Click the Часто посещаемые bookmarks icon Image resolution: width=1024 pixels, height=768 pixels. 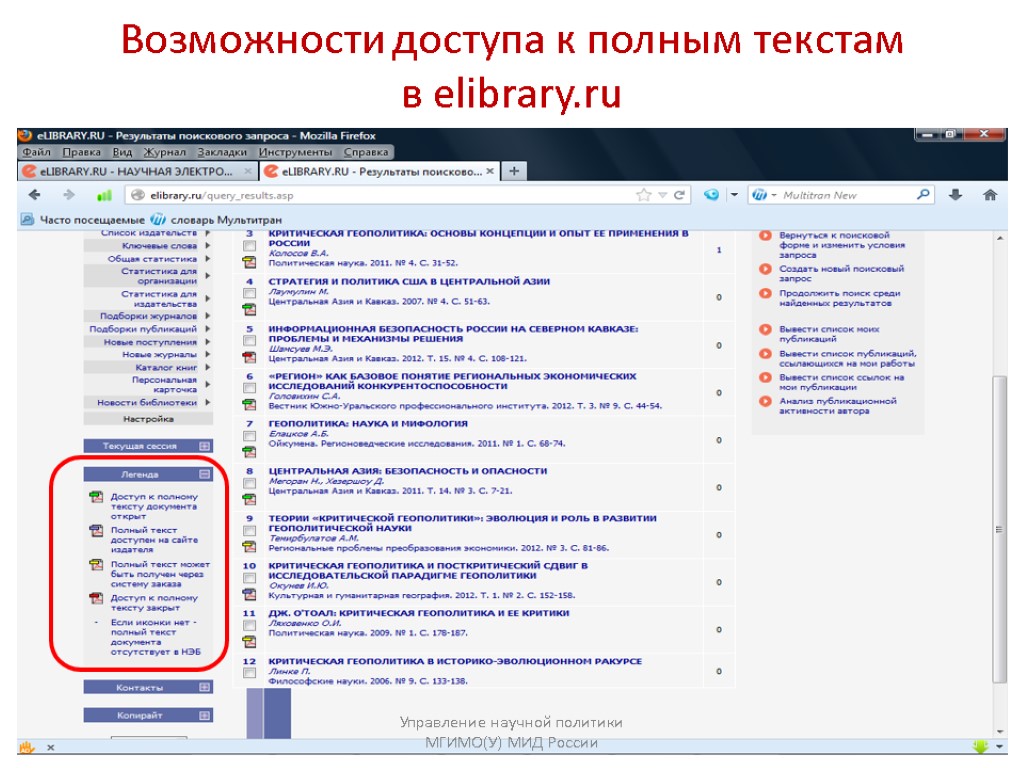click(27, 219)
